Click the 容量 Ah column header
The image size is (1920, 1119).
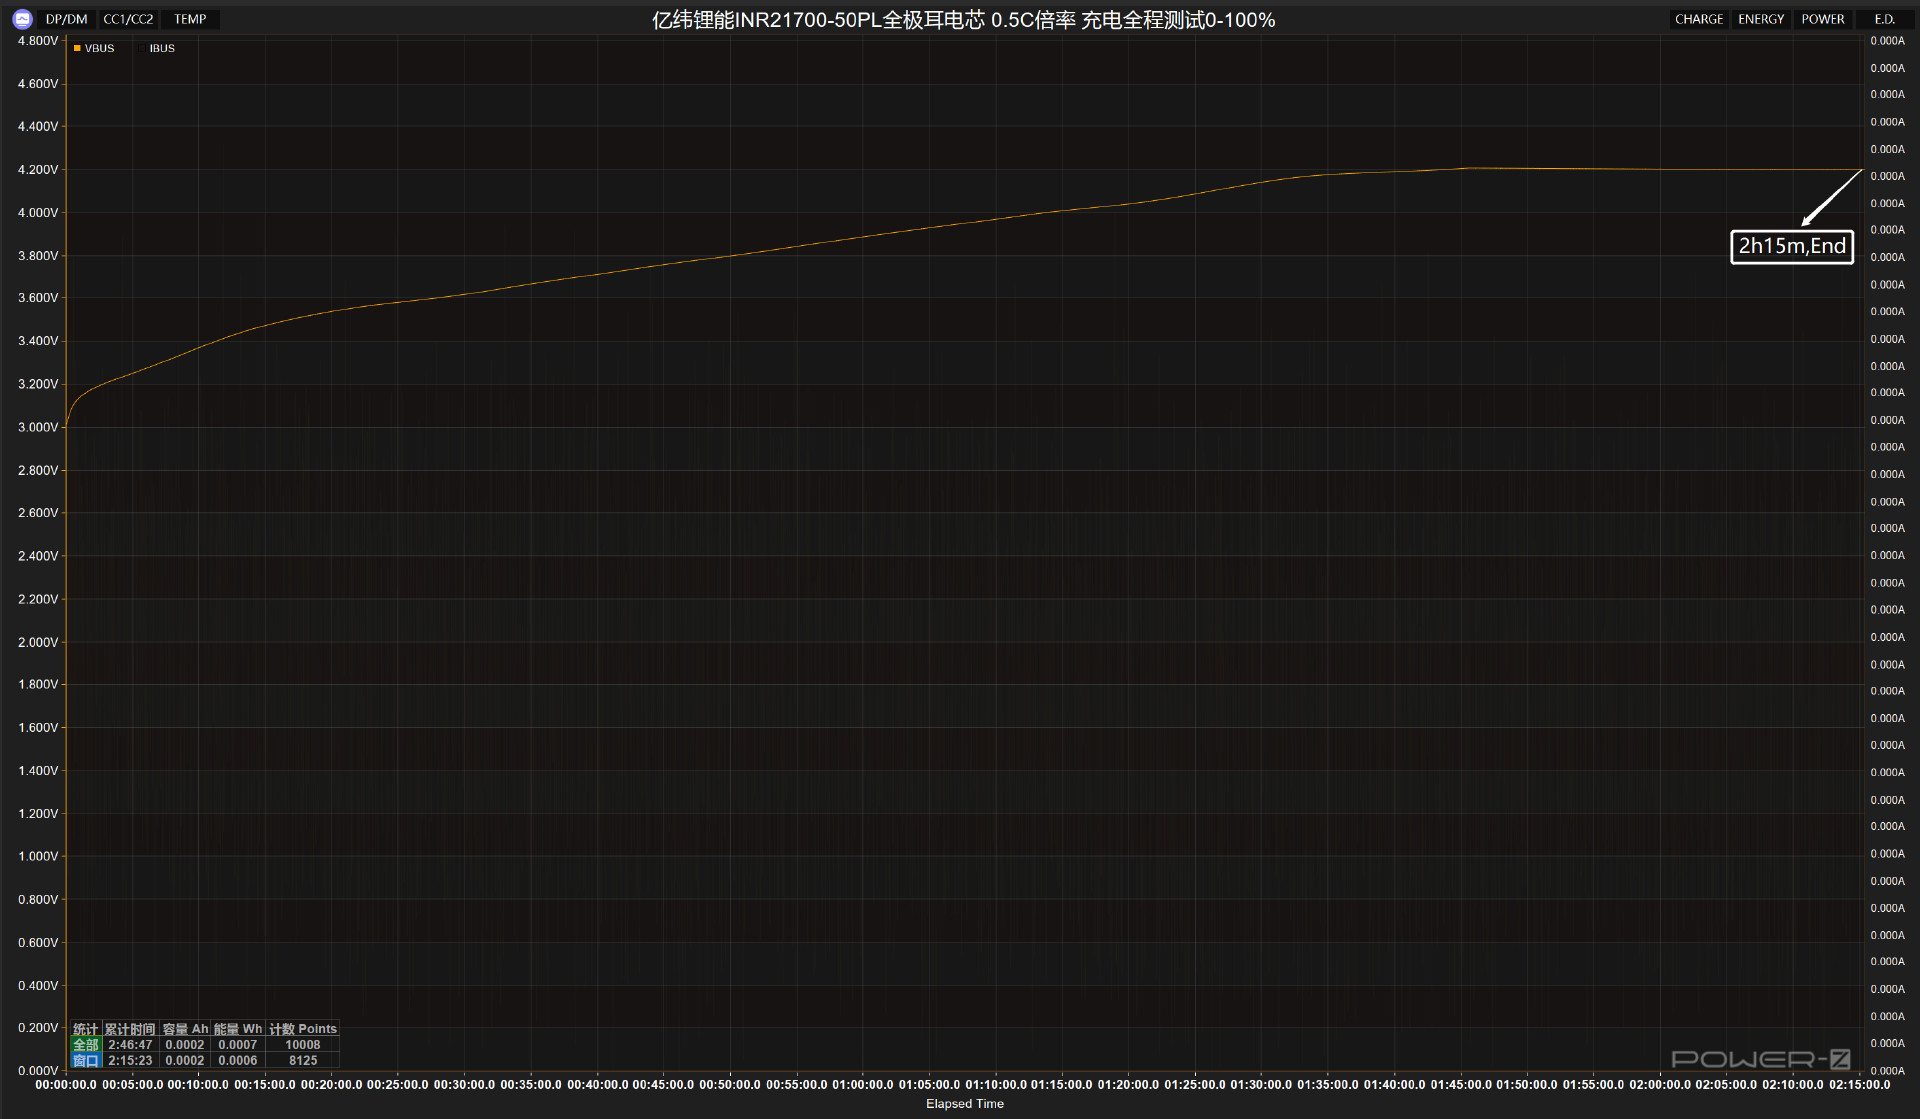185,1029
